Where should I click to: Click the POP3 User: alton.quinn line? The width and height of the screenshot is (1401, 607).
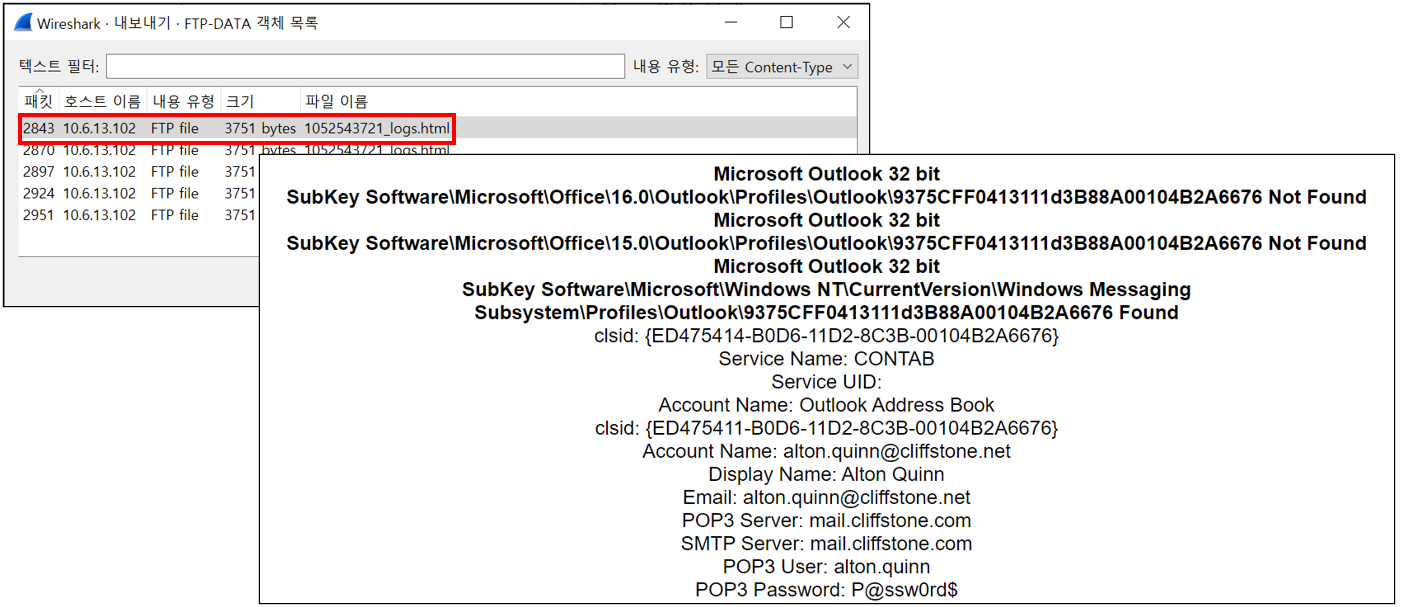826,567
